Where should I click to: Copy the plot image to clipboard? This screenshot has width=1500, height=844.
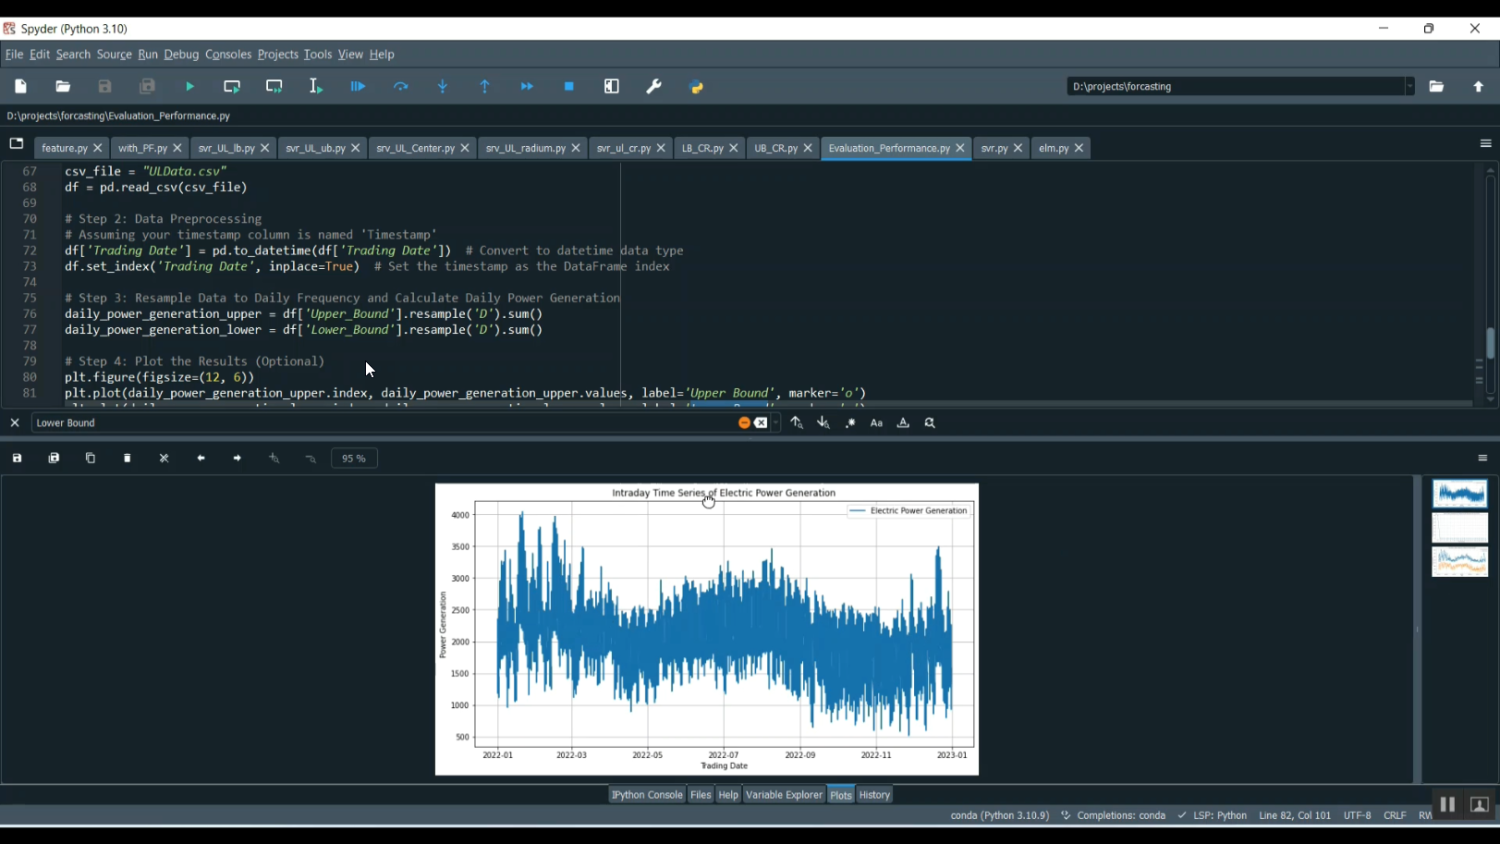[90, 458]
